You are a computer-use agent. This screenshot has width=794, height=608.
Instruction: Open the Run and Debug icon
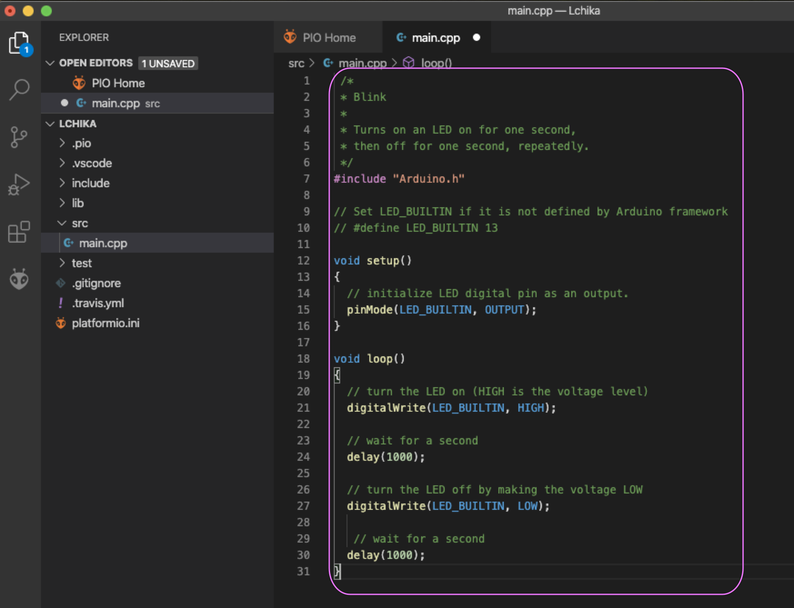(x=19, y=185)
